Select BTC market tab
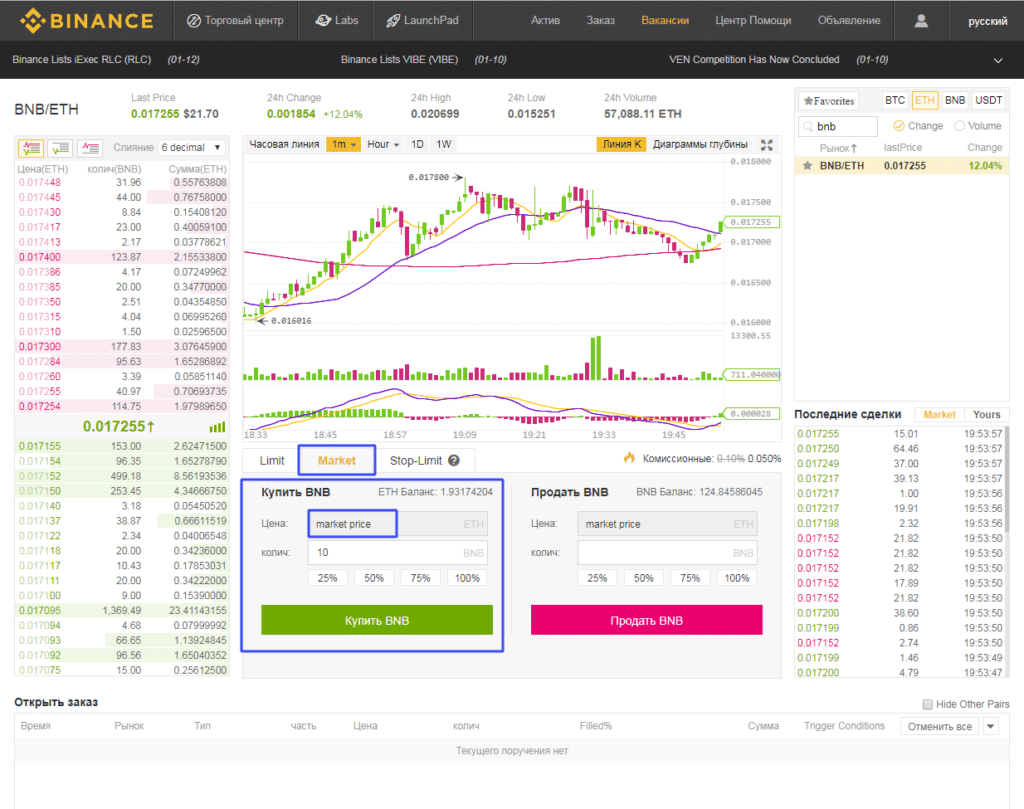Image resolution: width=1024 pixels, height=809 pixels. click(895, 101)
